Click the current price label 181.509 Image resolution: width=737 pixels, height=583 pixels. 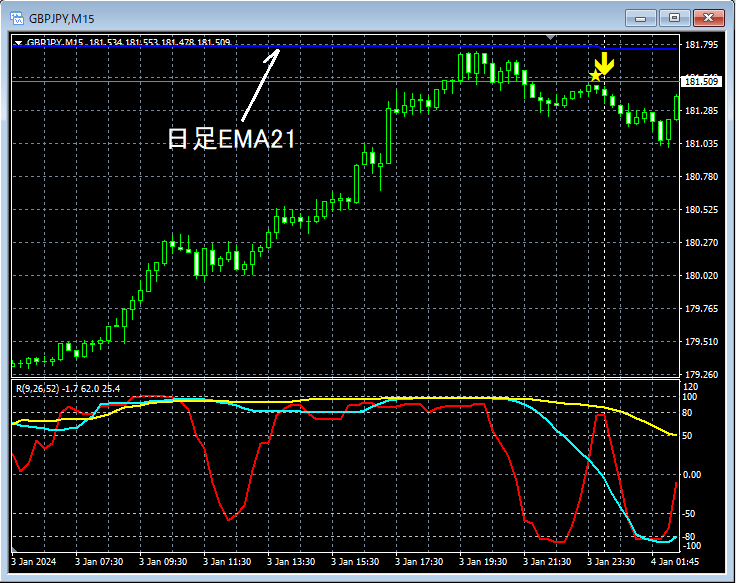click(x=701, y=81)
